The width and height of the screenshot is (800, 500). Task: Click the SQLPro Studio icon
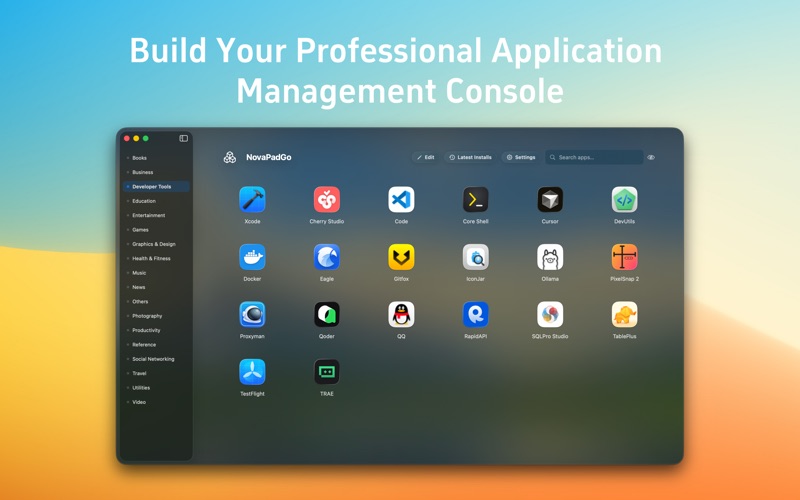pos(550,314)
